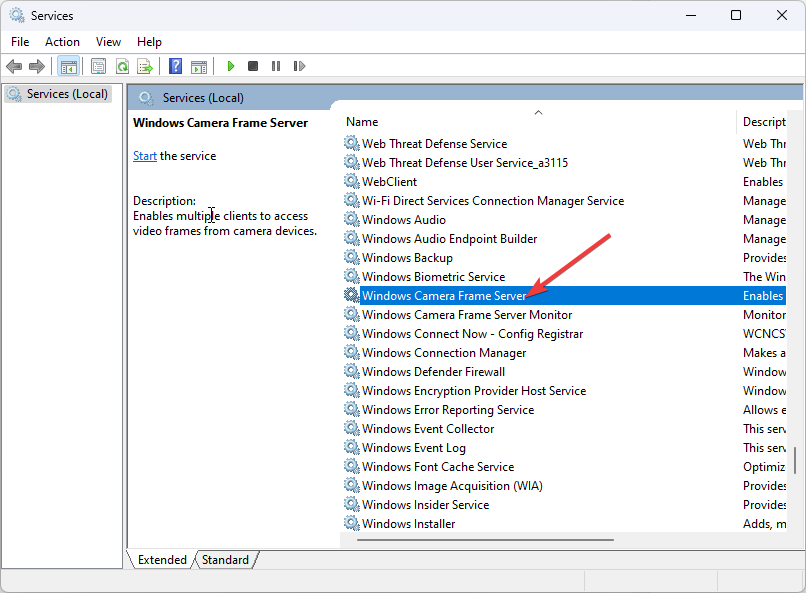
Task: Select Windows Defender Firewall service
Action: click(x=564, y=372)
